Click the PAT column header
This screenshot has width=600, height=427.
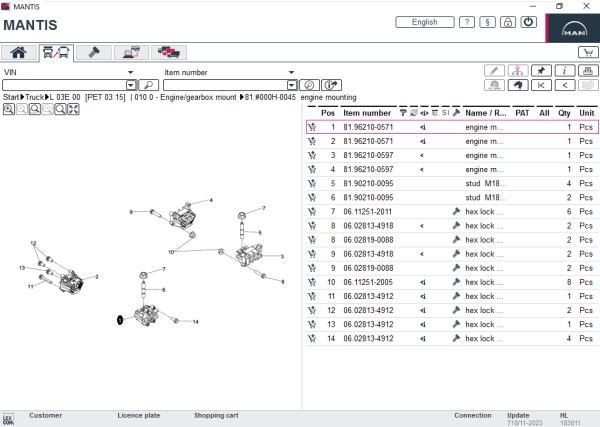[522, 113]
